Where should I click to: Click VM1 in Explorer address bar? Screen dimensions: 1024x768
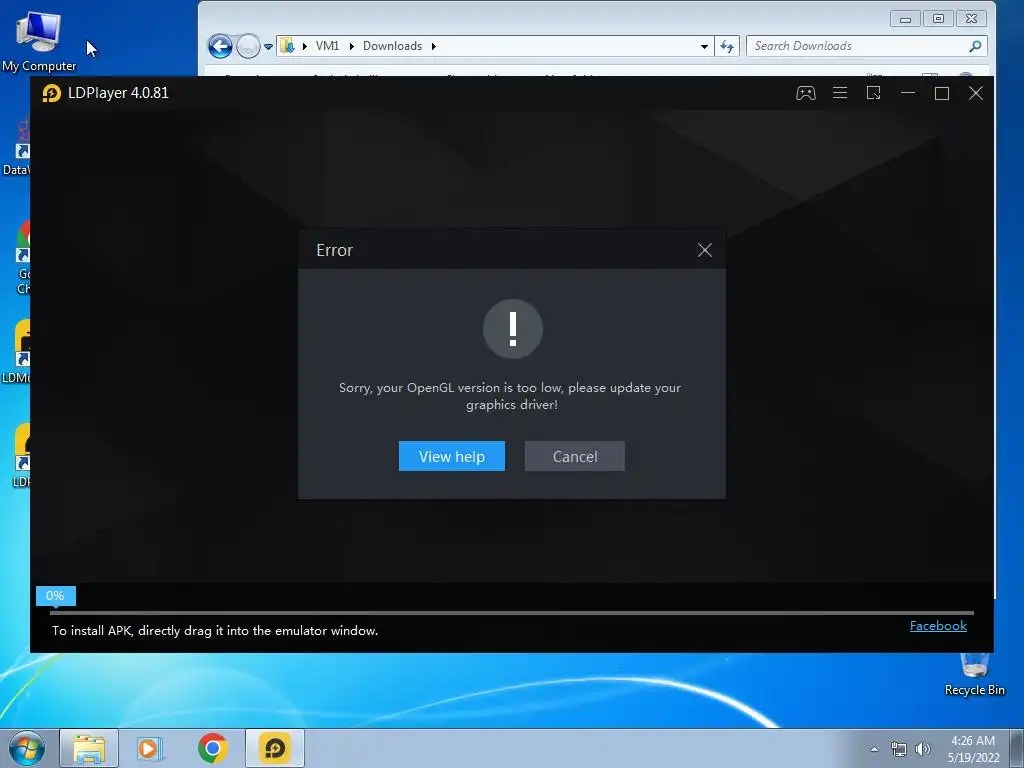327,46
